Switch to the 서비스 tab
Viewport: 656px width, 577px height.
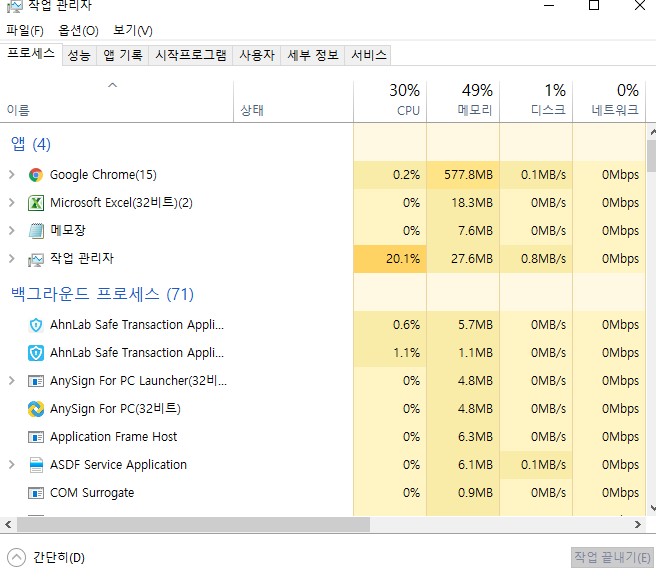click(369, 55)
